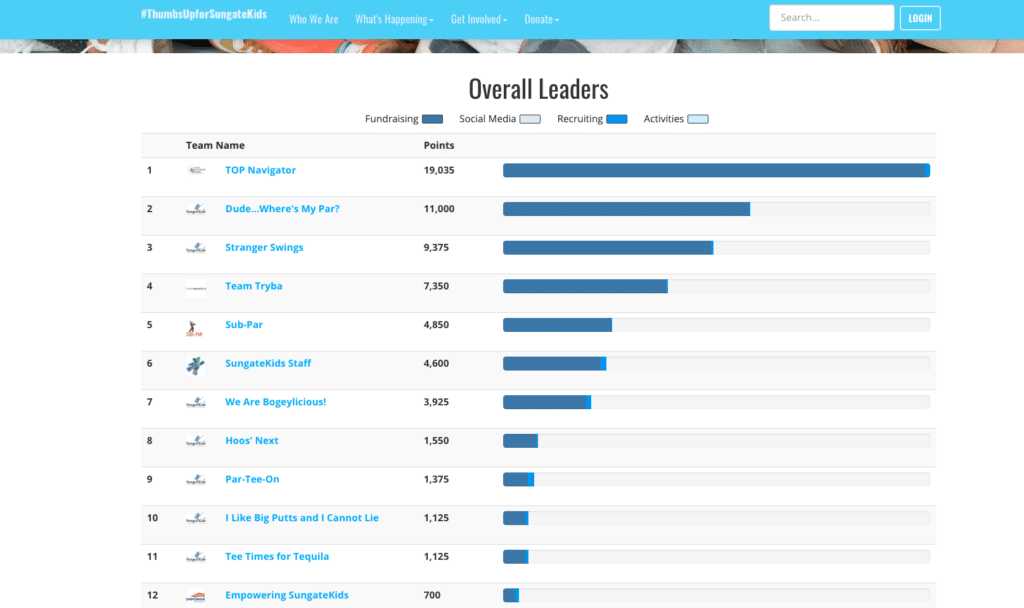Image resolution: width=1024 pixels, height=608 pixels.
Task: Click the TOP Navigator team logo
Action: pyautogui.click(x=196, y=170)
